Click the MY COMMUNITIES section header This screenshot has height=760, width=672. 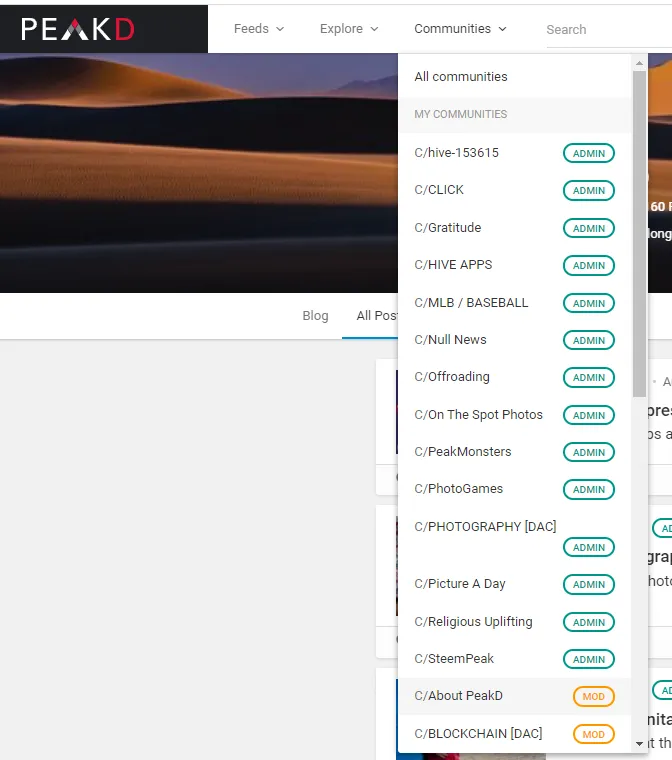pos(514,114)
